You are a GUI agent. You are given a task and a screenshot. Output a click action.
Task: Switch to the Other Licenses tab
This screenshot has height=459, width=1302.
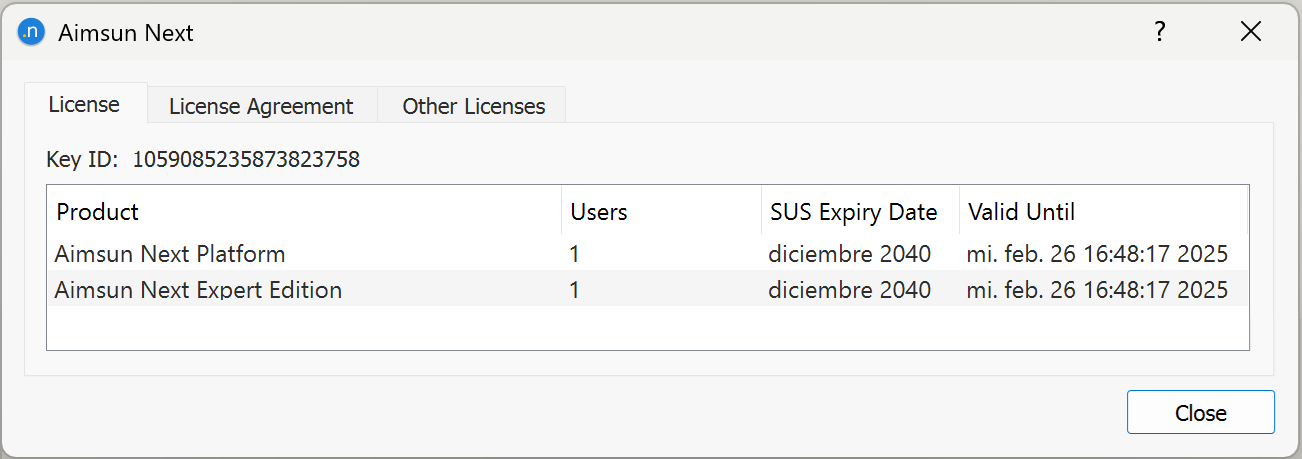(x=473, y=106)
